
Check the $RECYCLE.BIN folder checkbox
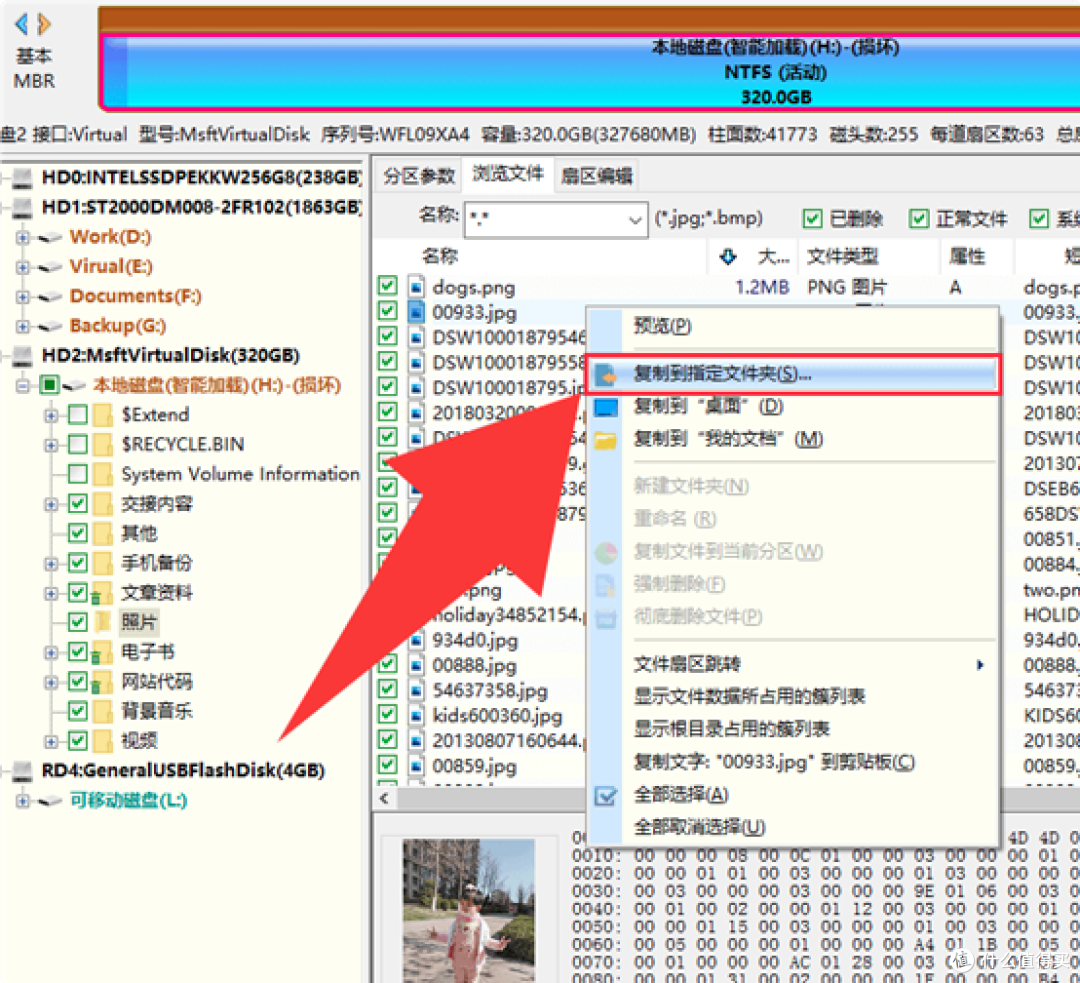point(78,444)
